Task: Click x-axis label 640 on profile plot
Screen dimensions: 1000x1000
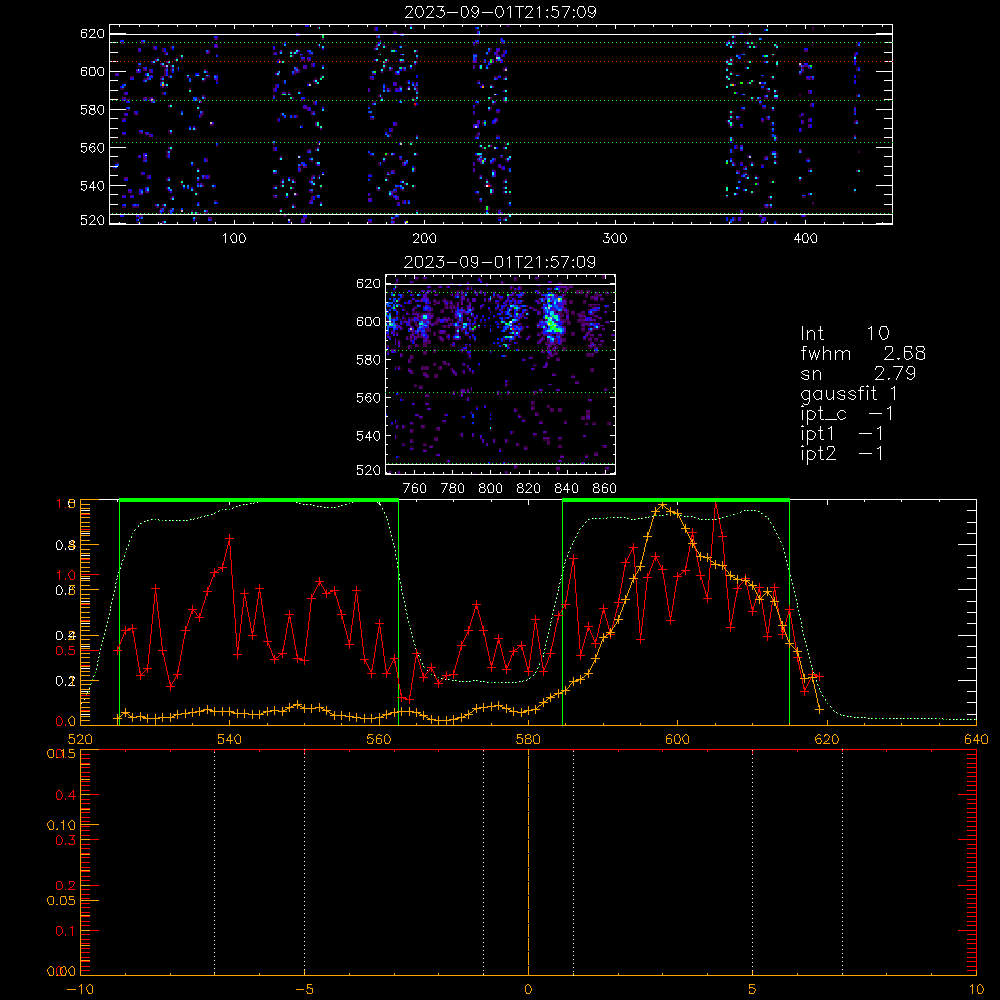Action: tap(976, 740)
